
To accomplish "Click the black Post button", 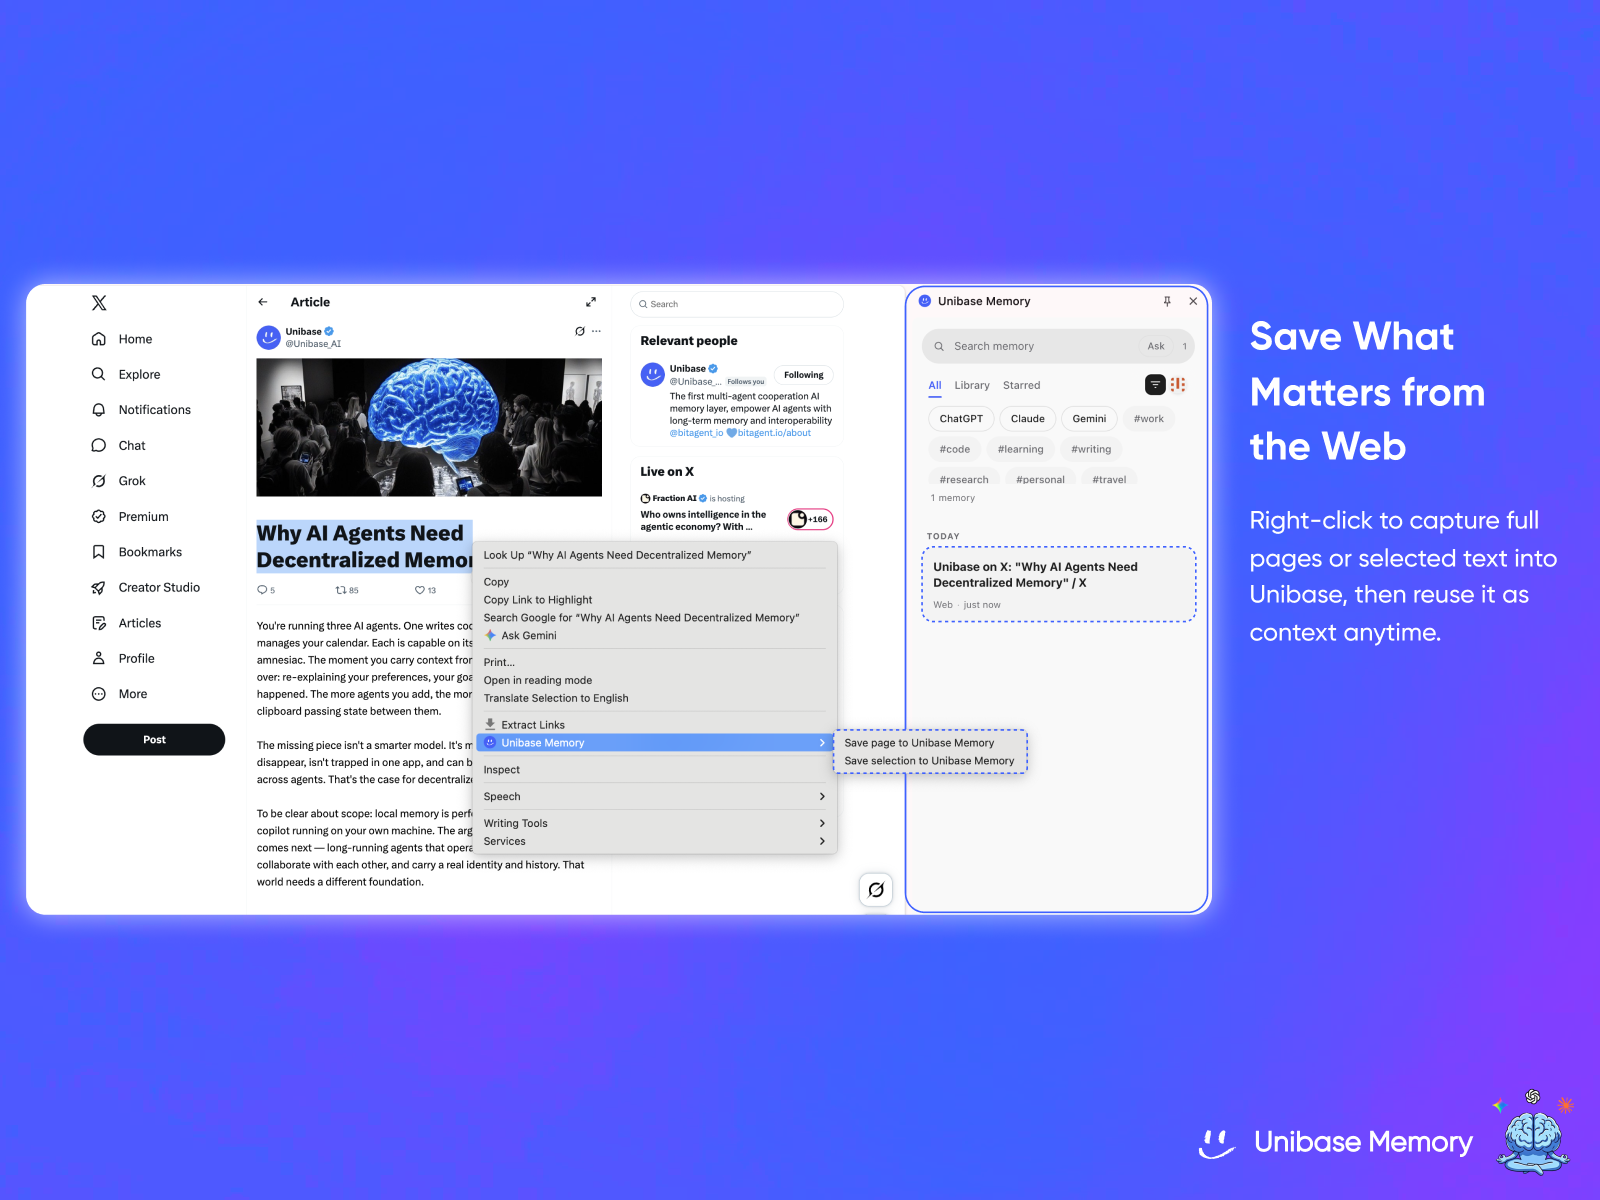I will coord(154,740).
